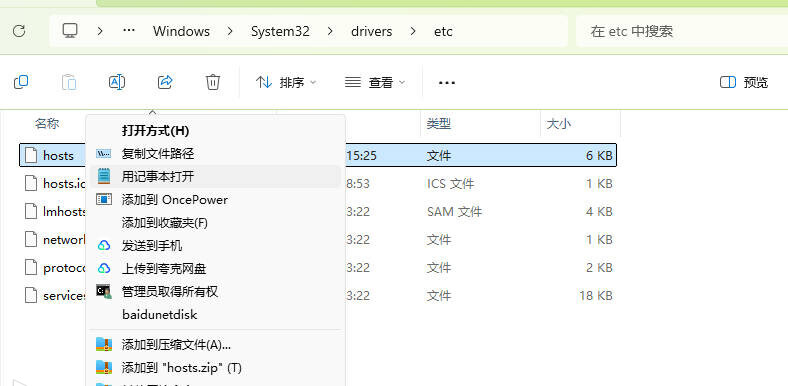Click the OncePower icon in context menu
Viewport: 788px width, 386px height.
pos(104,200)
